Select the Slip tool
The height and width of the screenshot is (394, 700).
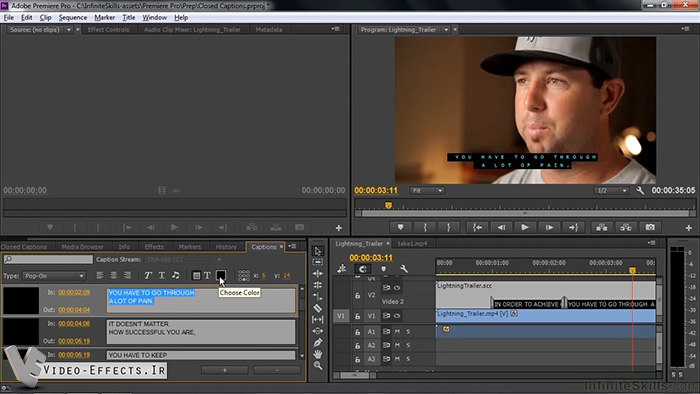[317, 319]
